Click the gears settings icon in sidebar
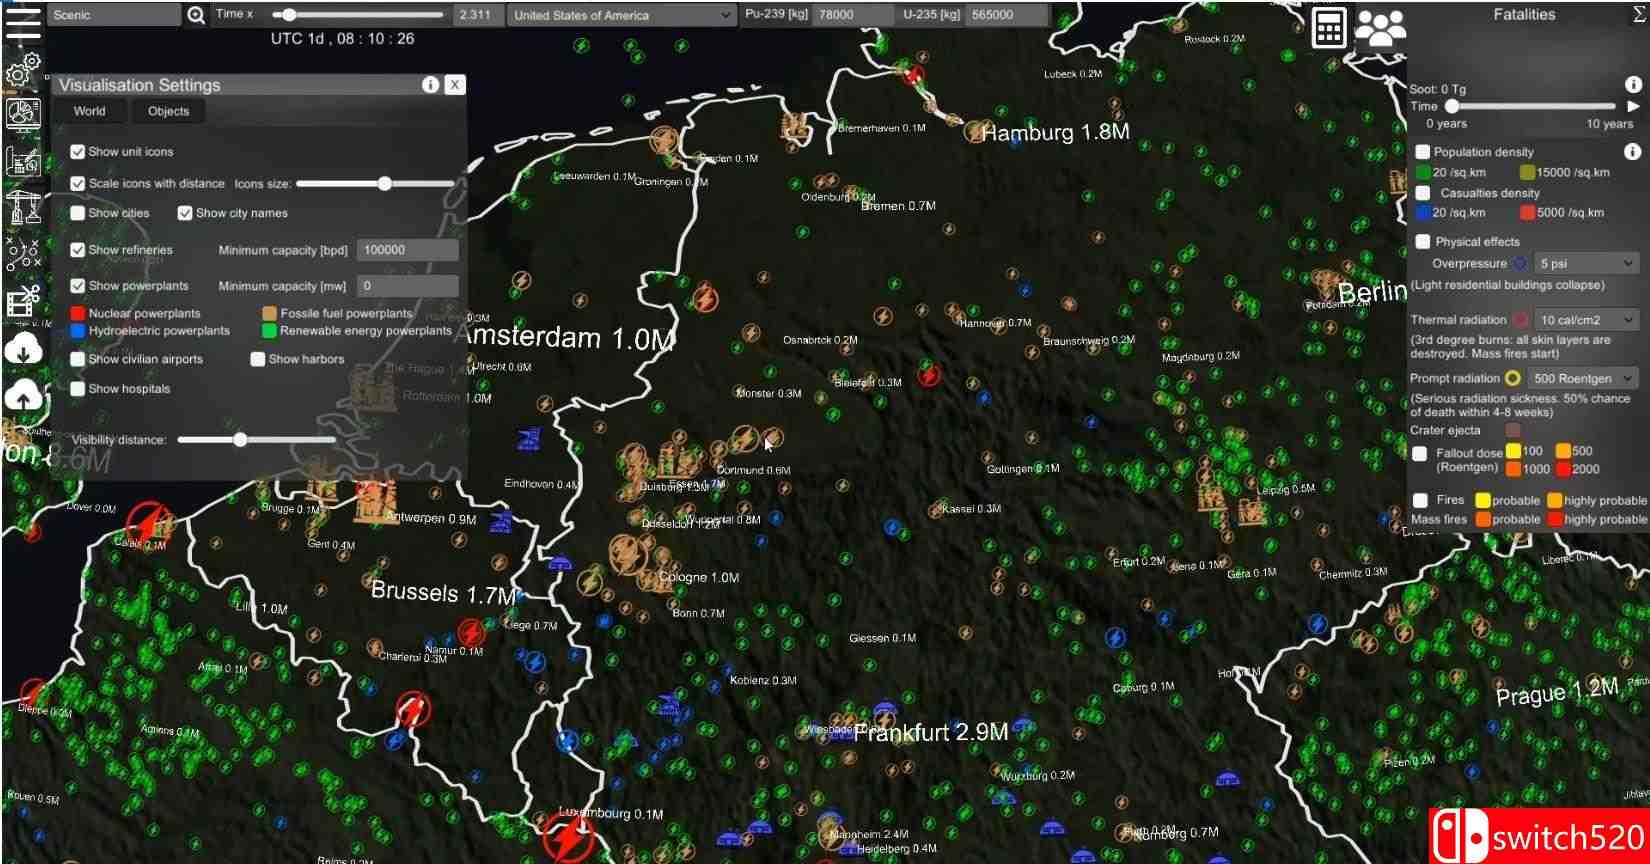Screen dimensions: 1650x864 pos(23,69)
